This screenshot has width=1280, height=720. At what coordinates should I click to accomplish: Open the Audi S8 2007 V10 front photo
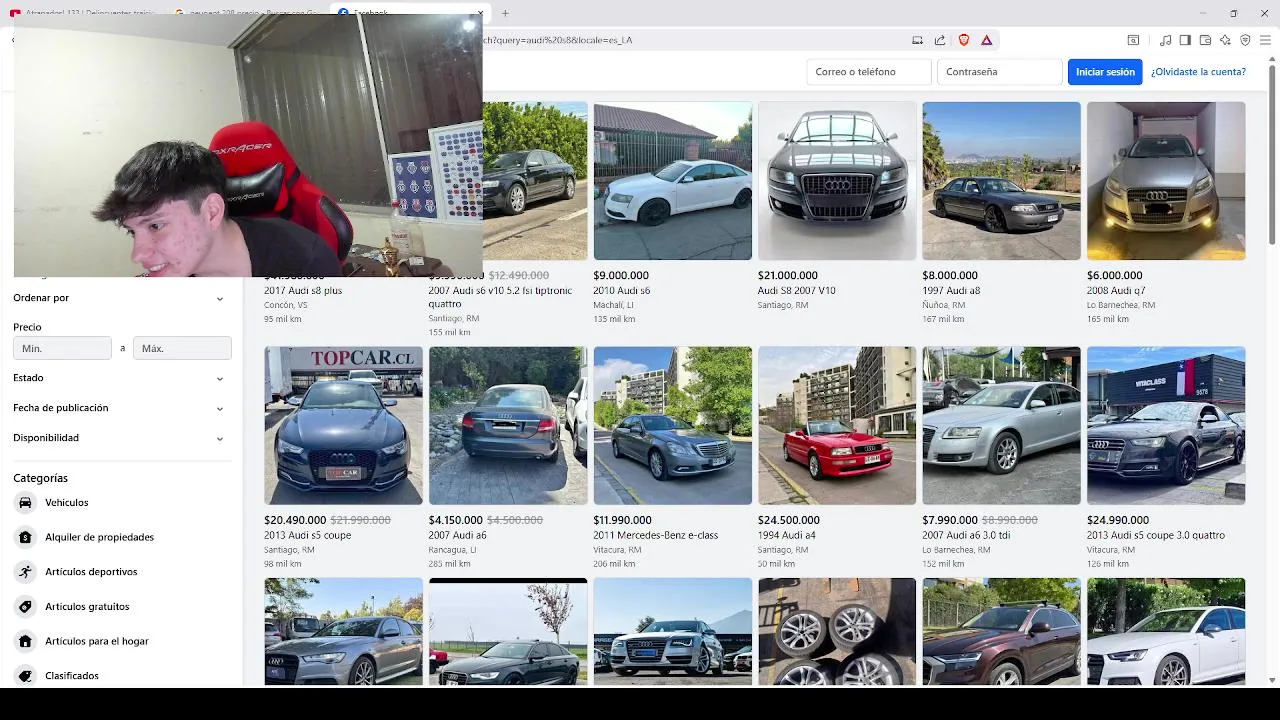(837, 181)
